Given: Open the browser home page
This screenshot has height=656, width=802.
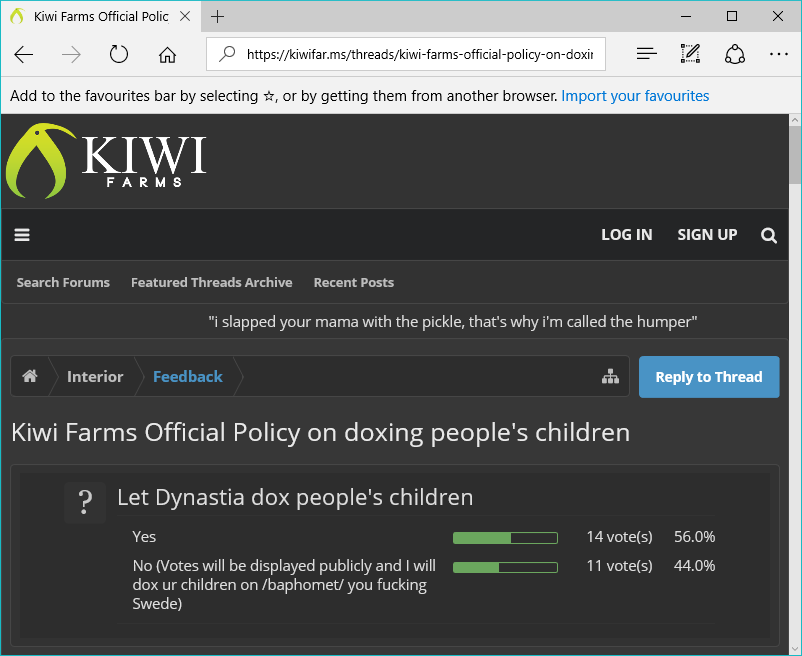Looking at the screenshot, I should pos(167,54).
